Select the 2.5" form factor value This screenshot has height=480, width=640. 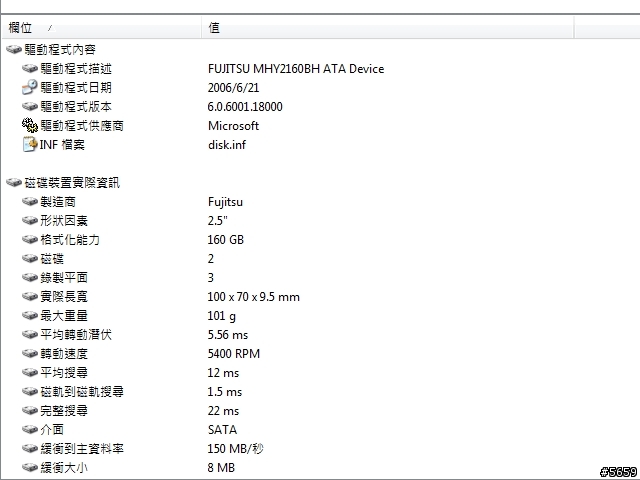pos(218,221)
